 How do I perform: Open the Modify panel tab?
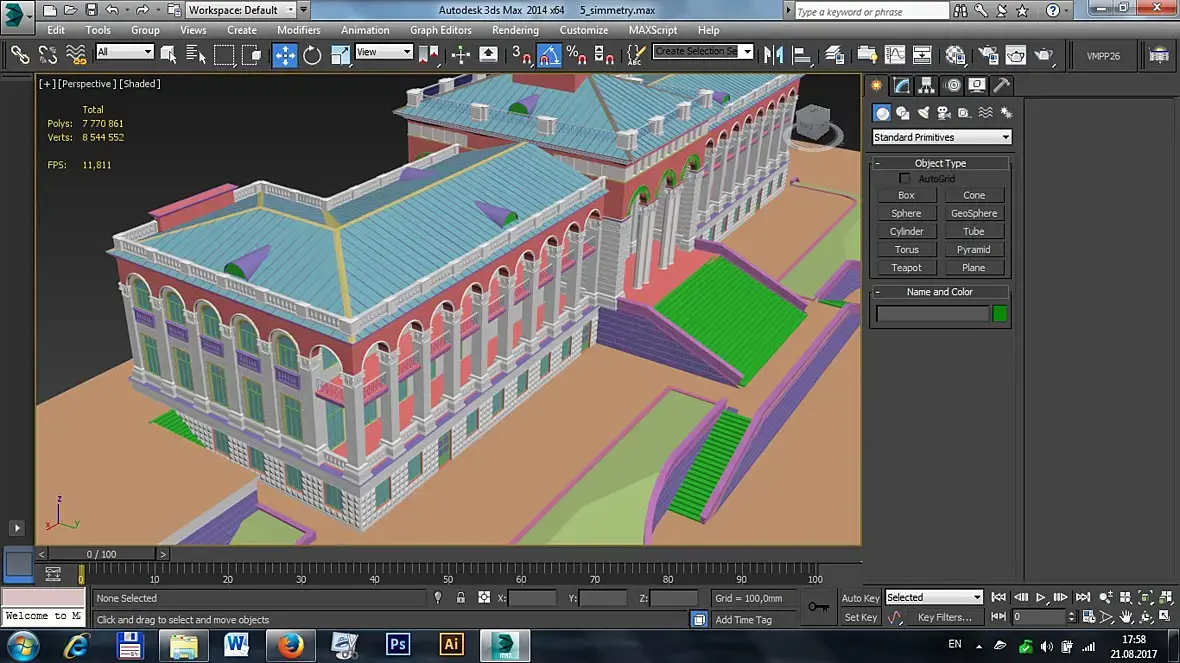pos(902,86)
